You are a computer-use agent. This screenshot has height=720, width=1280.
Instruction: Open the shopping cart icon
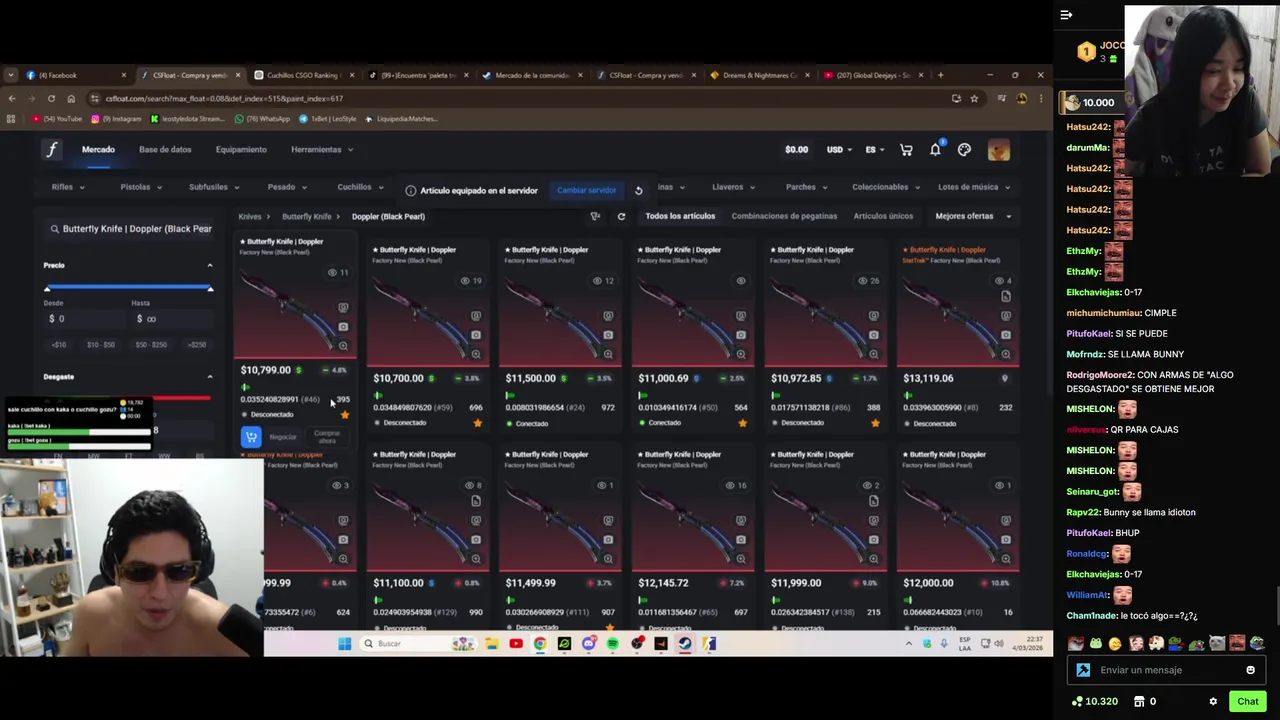pos(906,150)
